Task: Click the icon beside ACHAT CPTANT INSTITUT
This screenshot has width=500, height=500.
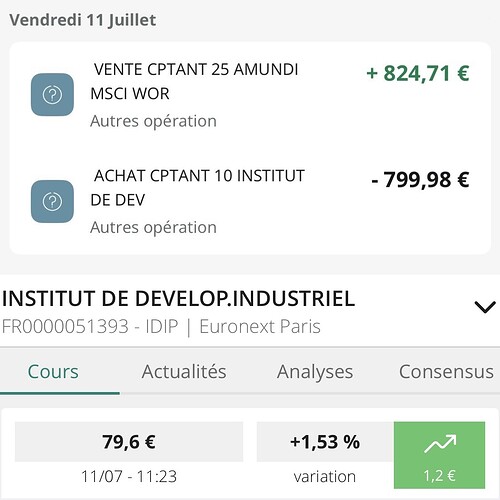Action: tap(52, 201)
